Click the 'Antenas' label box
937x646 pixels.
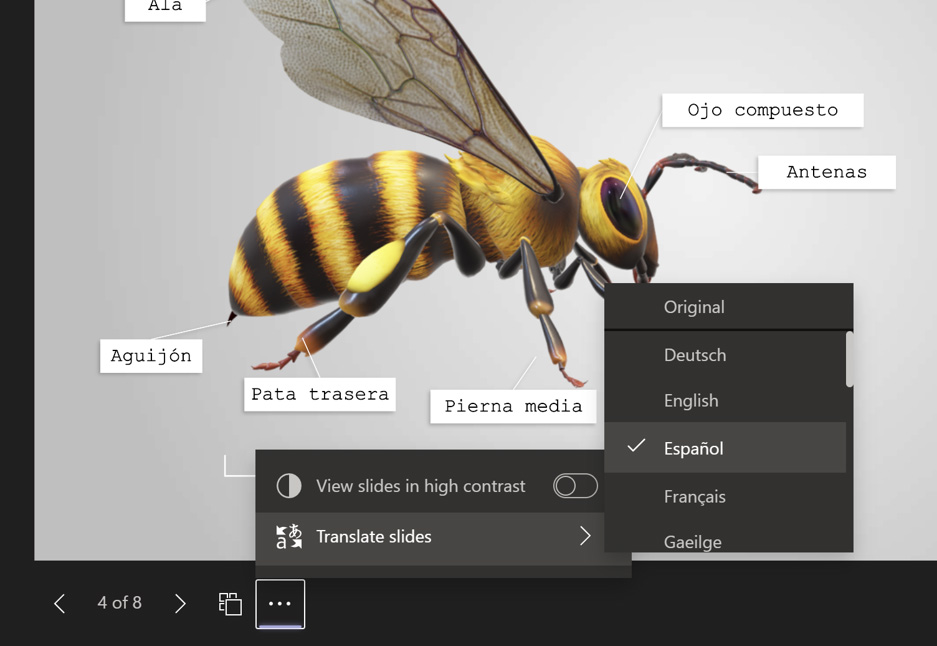[x=826, y=172]
